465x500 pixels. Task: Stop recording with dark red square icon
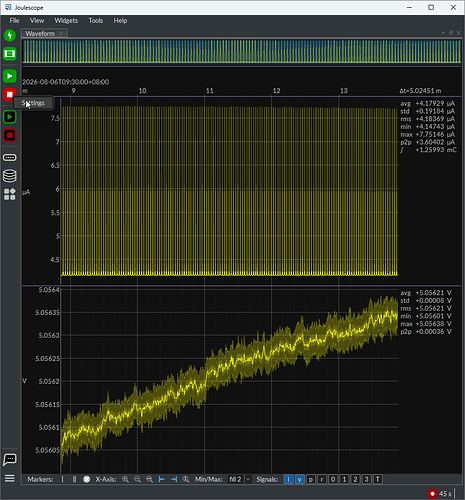coord(10,135)
